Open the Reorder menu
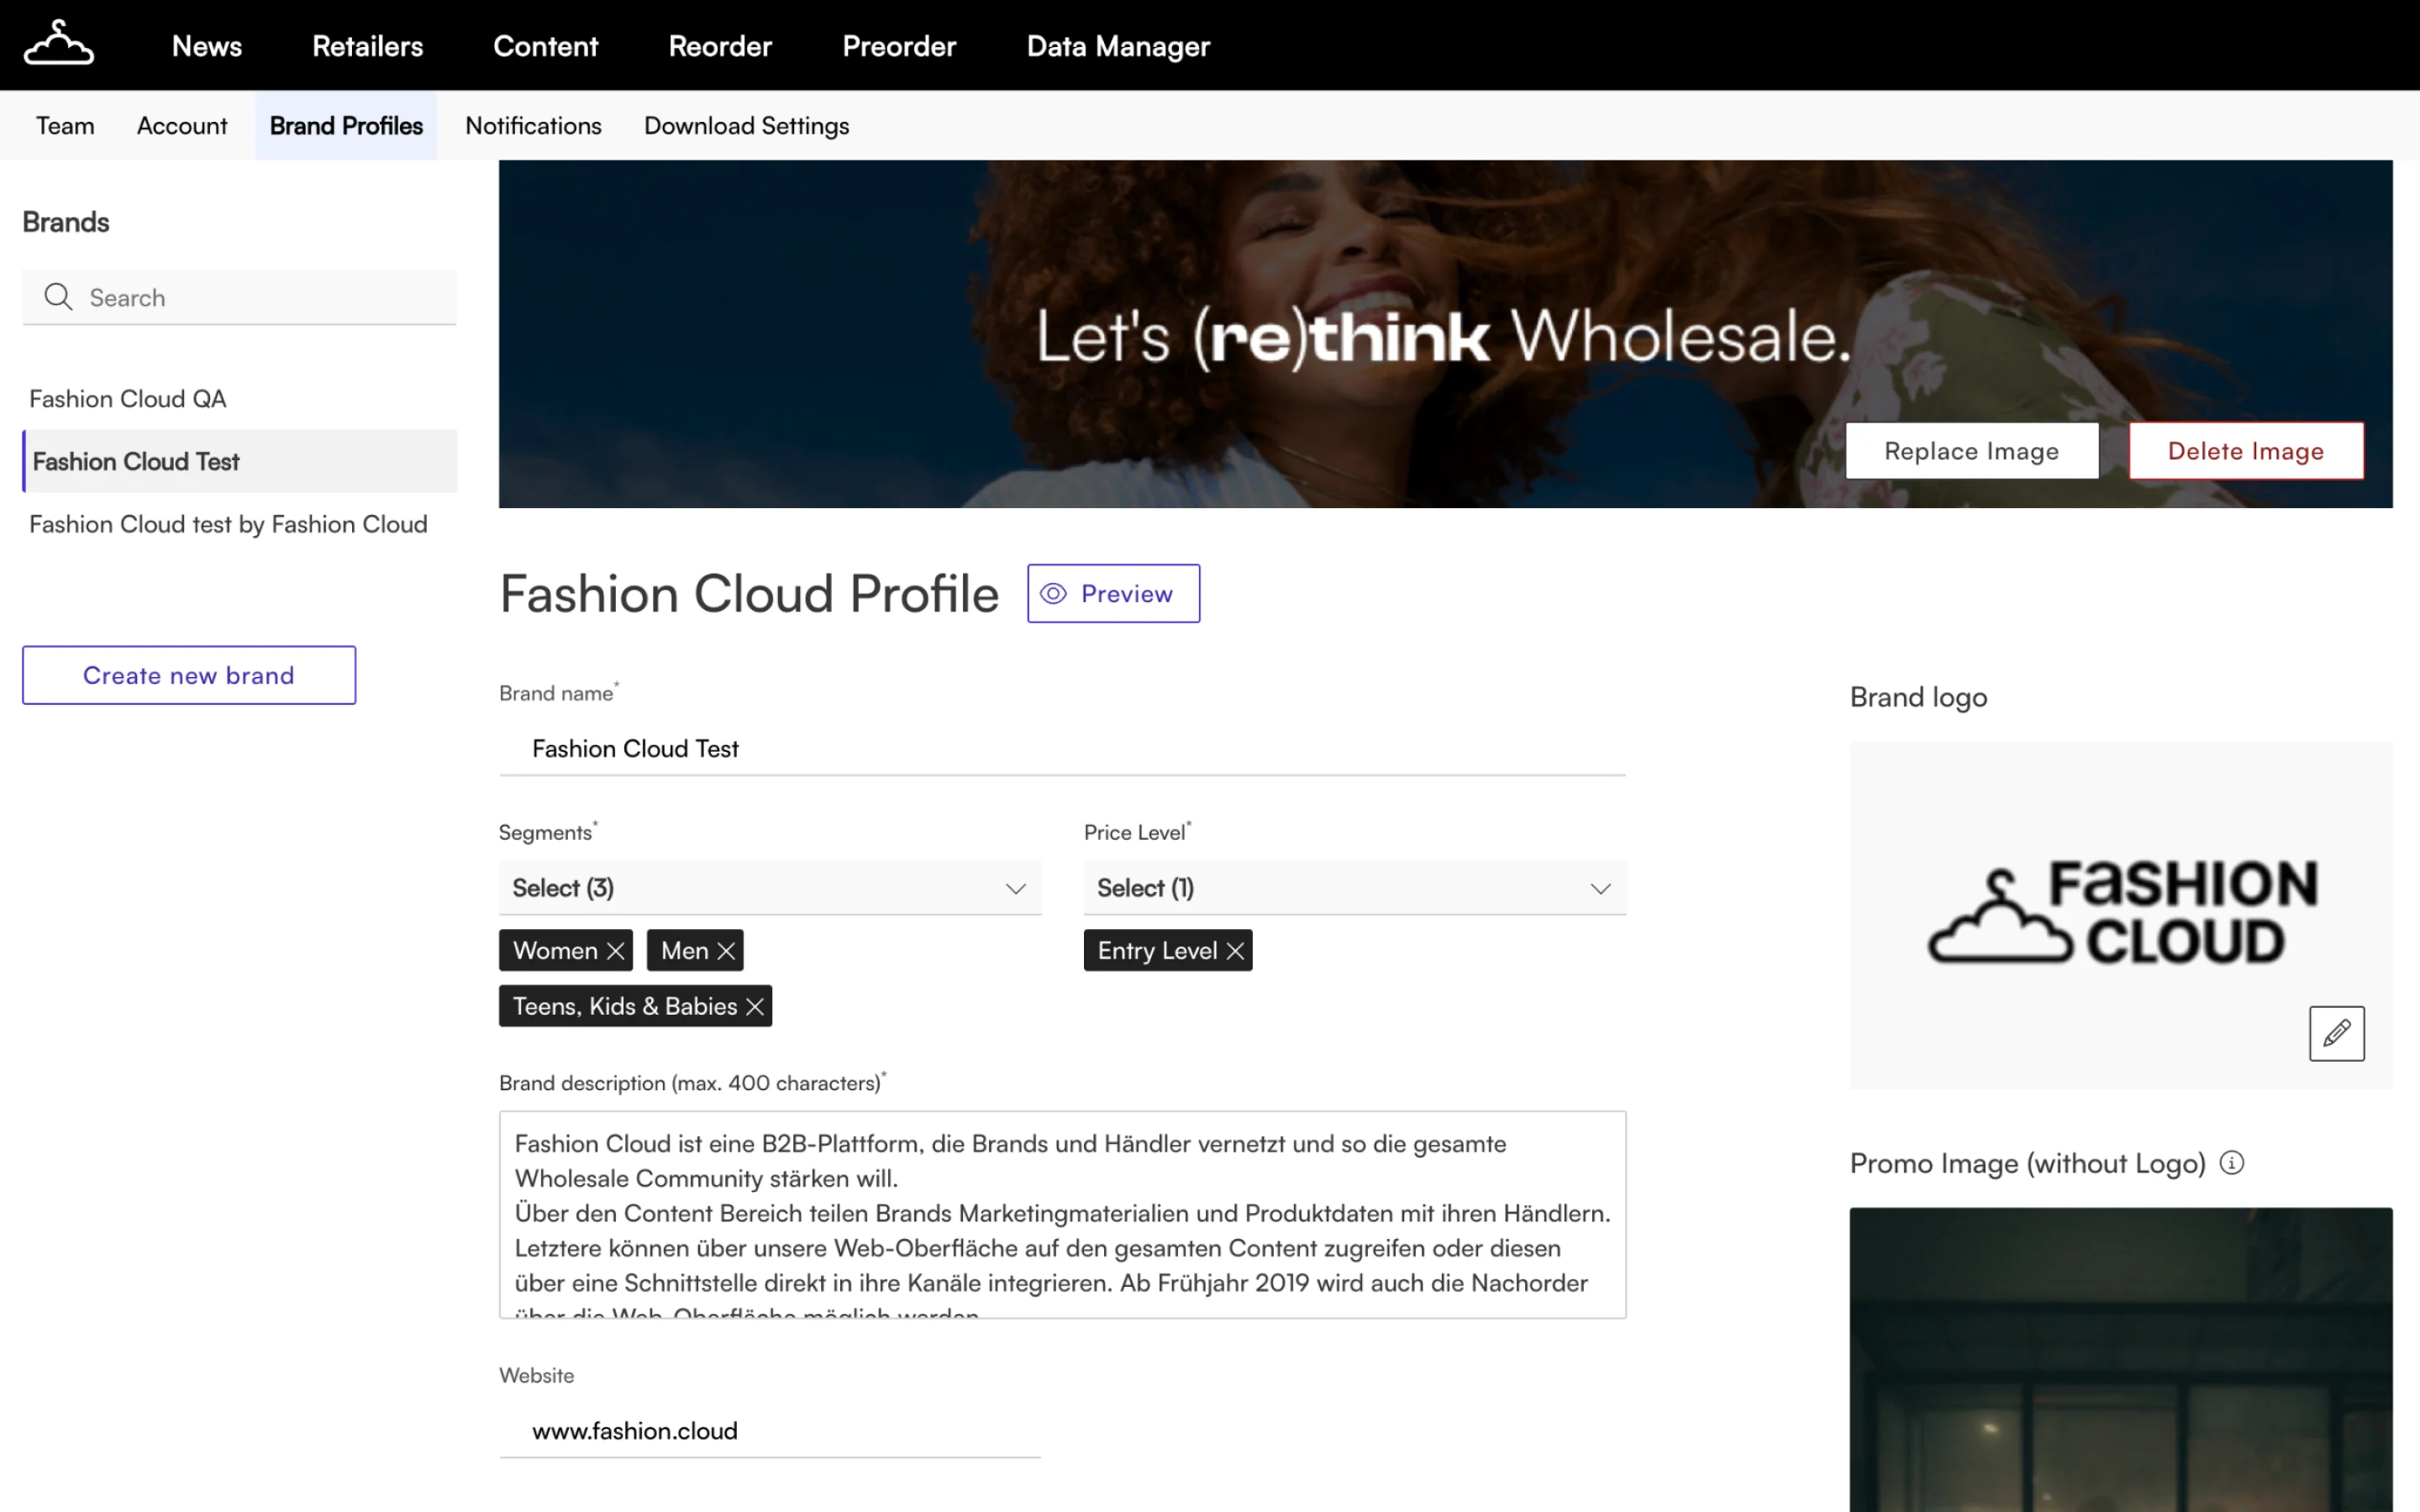The width and height of the screenshot is (2420, 1512). coord(720,46)
